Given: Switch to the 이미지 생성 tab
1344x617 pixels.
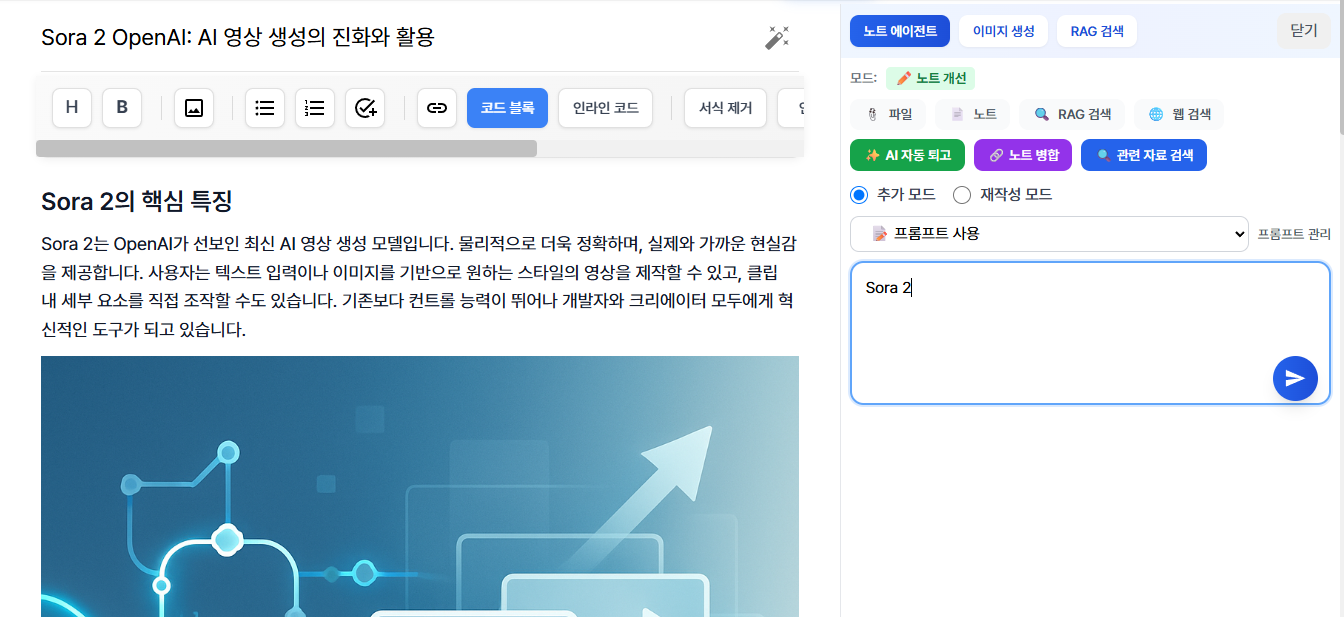Looking at the screenshot, I should [1003, 31].
